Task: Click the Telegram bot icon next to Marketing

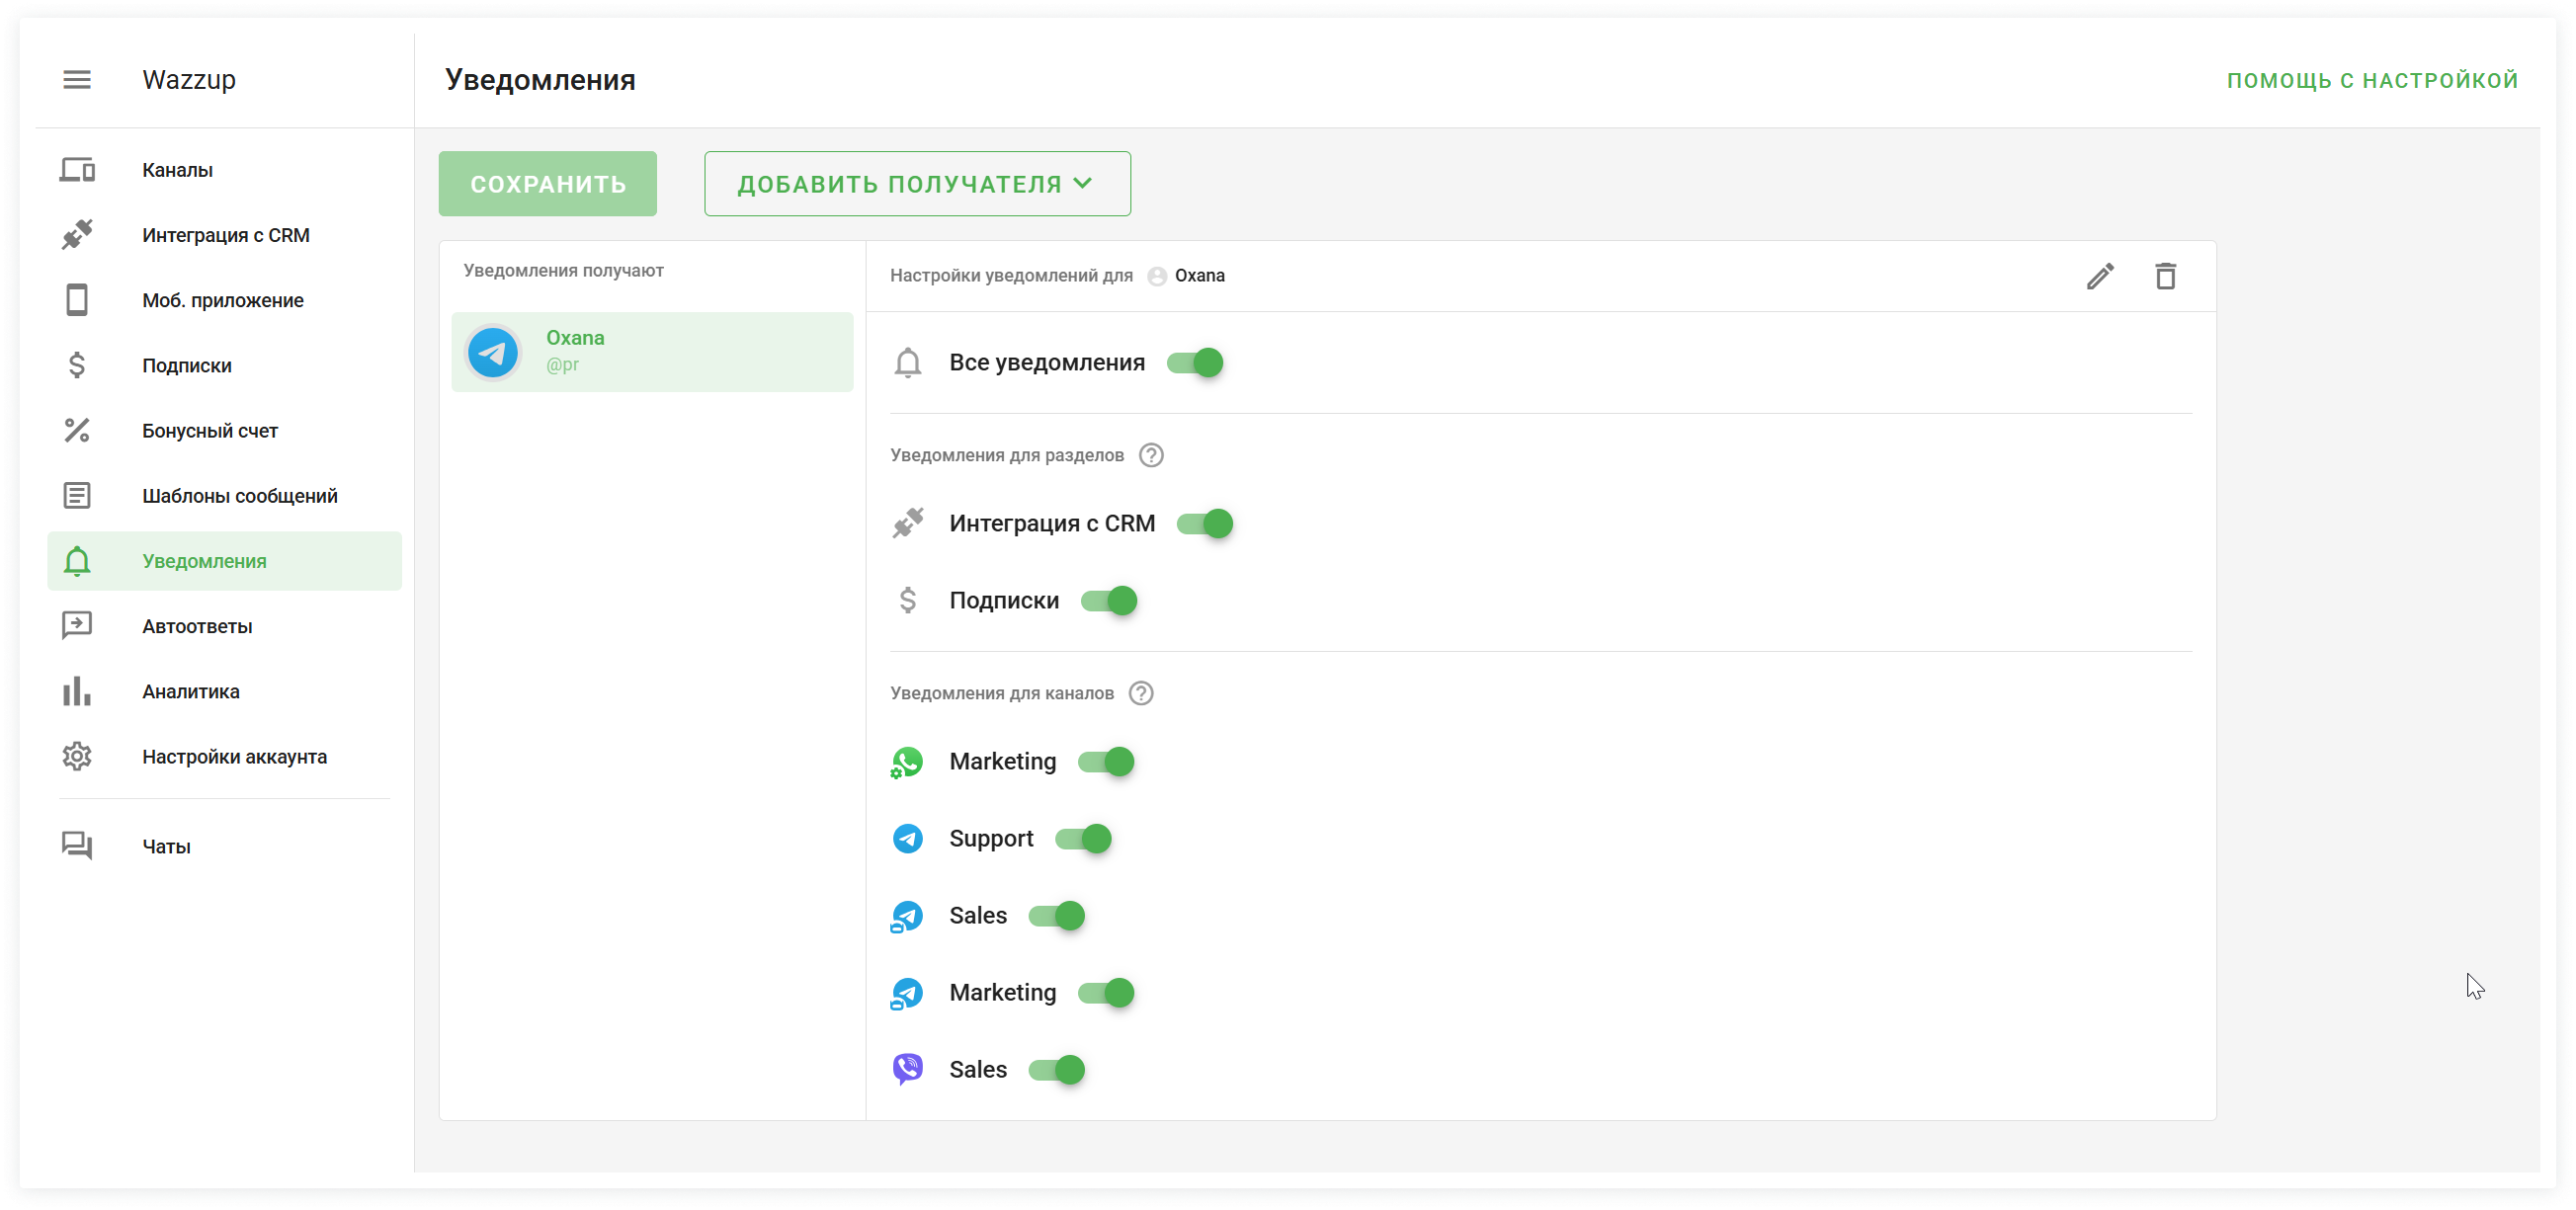Action: (907, 993)
